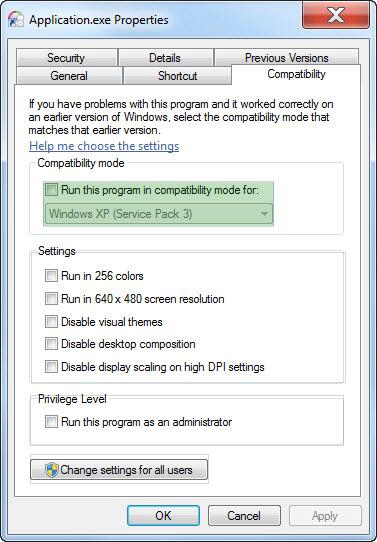Confirm with the OK button

pyautogui.click(x=163, y=516)
